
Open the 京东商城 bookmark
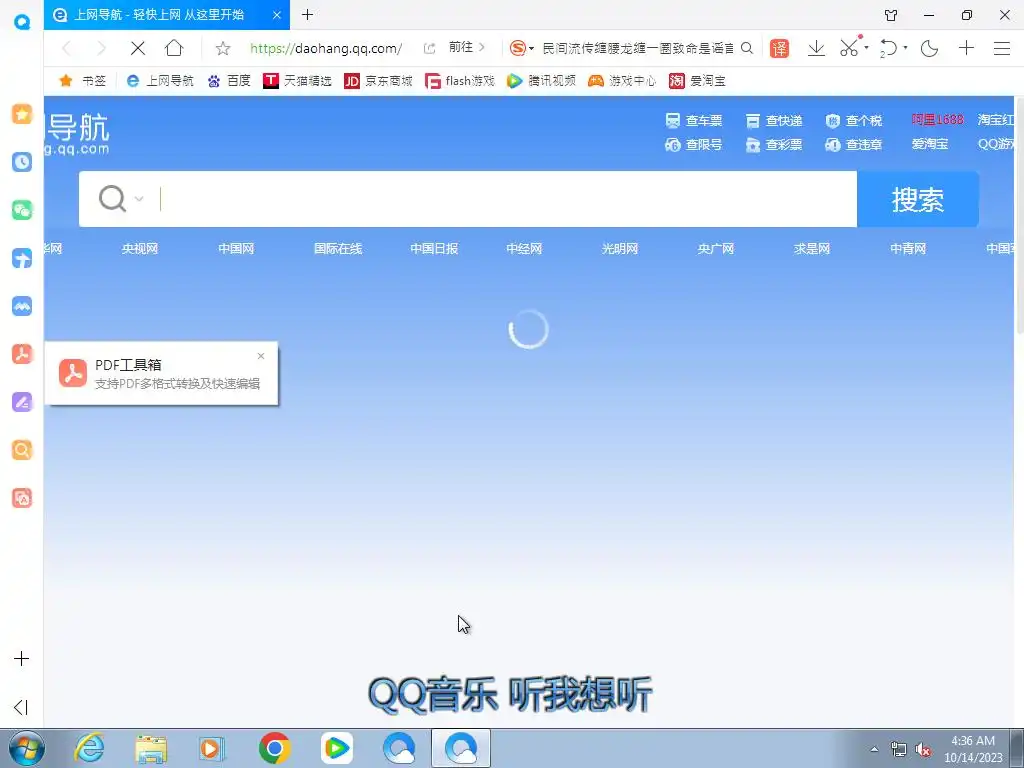(378, 80)
